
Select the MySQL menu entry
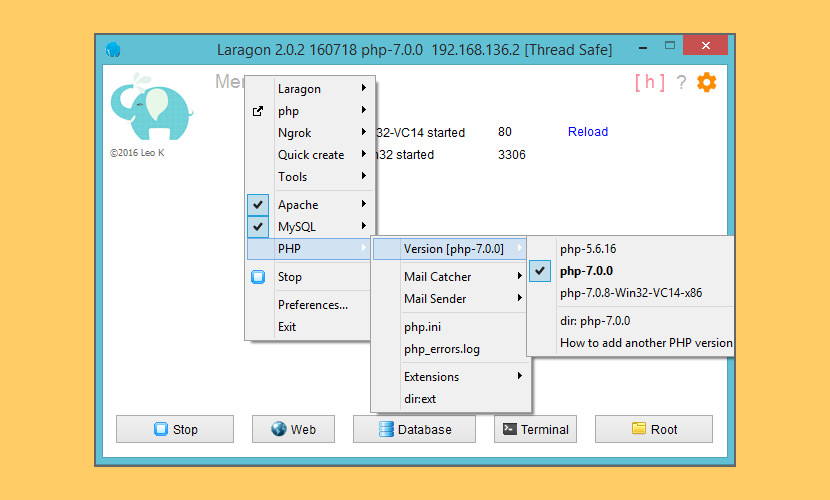[310, 226]
